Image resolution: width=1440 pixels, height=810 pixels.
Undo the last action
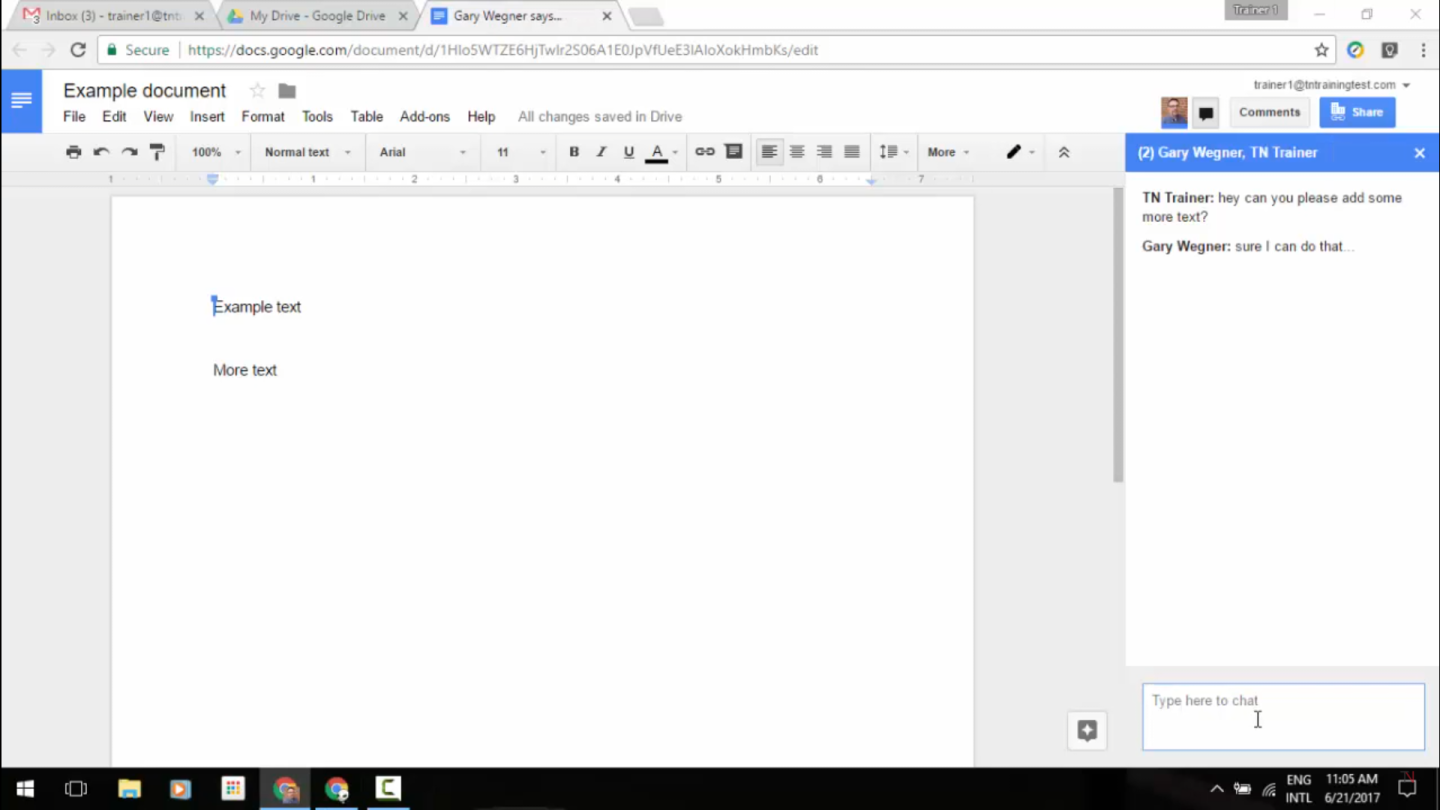[x=101, y=152]
